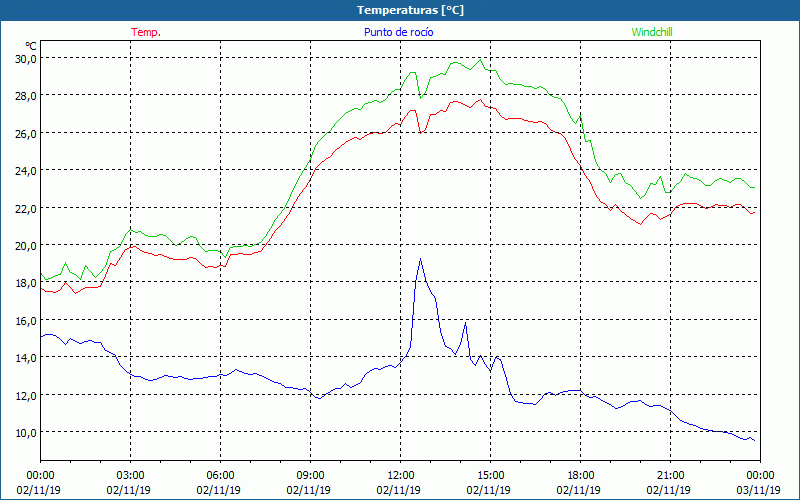Click the '09:00' time axis label
Image resolution: width=800 pixels, height=500 pixels.
point(310,476)
